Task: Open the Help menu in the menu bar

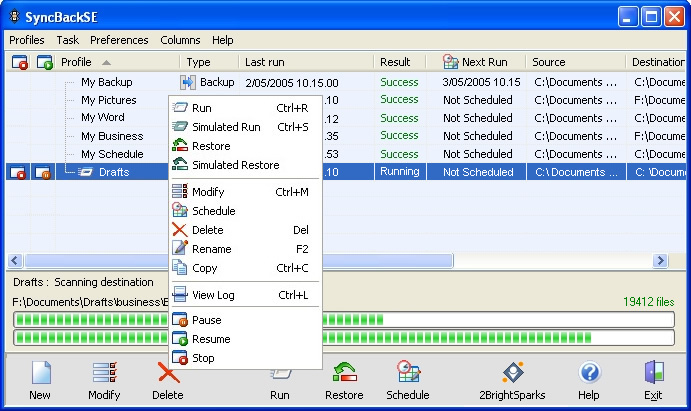Action: (223, 40)
